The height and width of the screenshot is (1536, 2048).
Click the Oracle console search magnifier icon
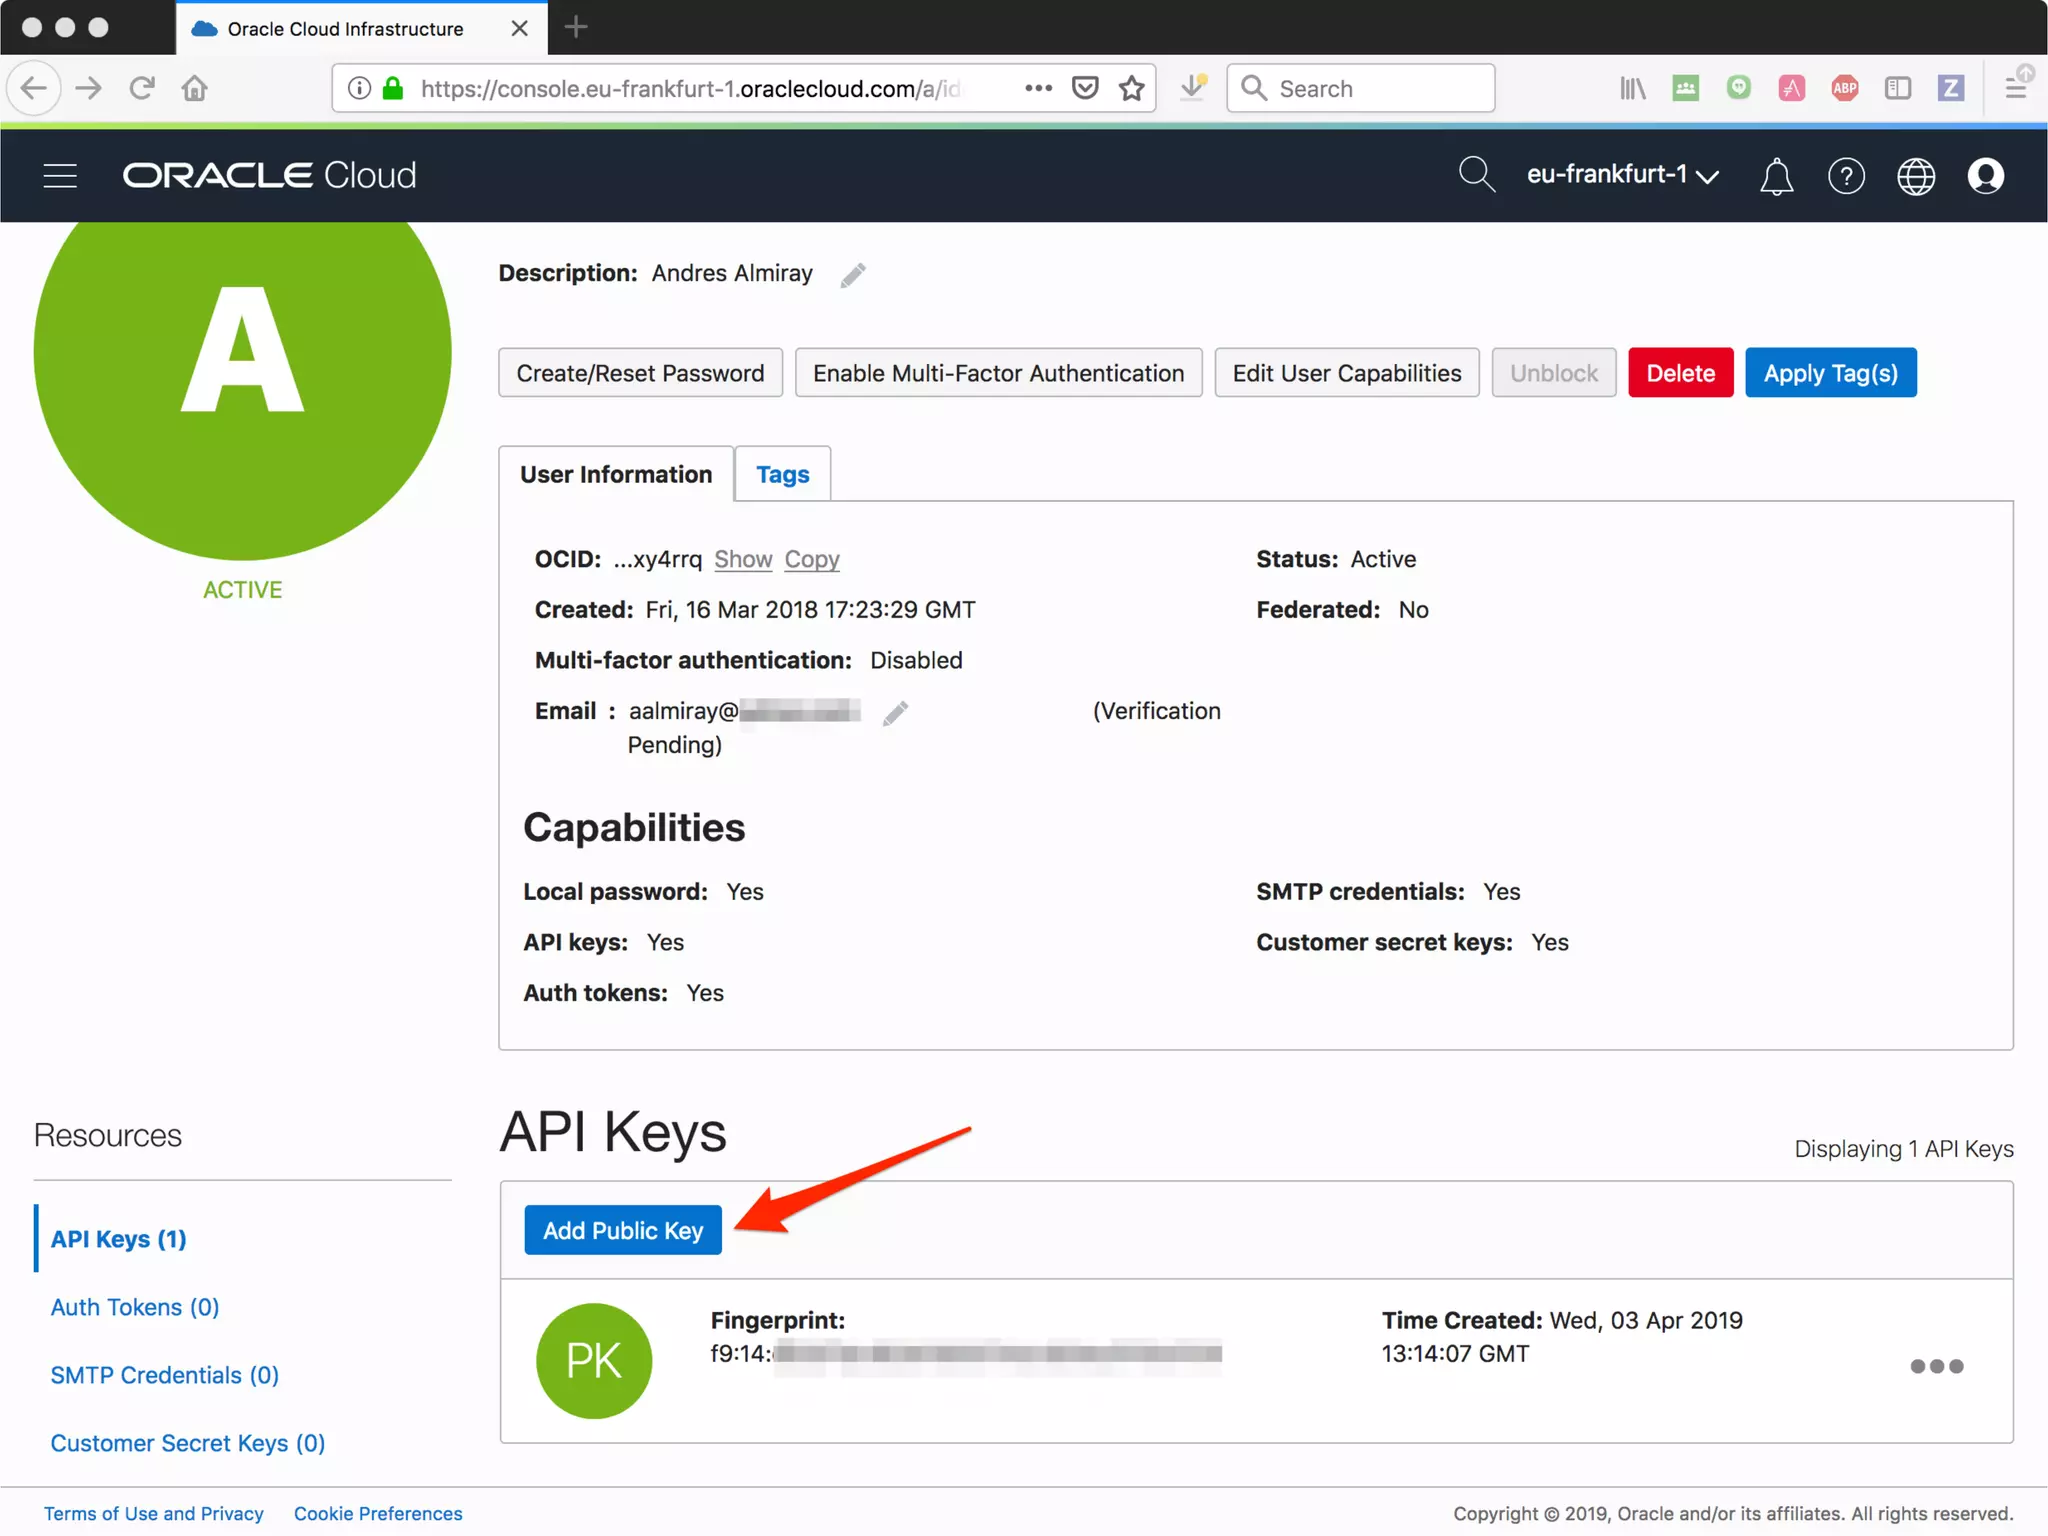(1475, 174)
